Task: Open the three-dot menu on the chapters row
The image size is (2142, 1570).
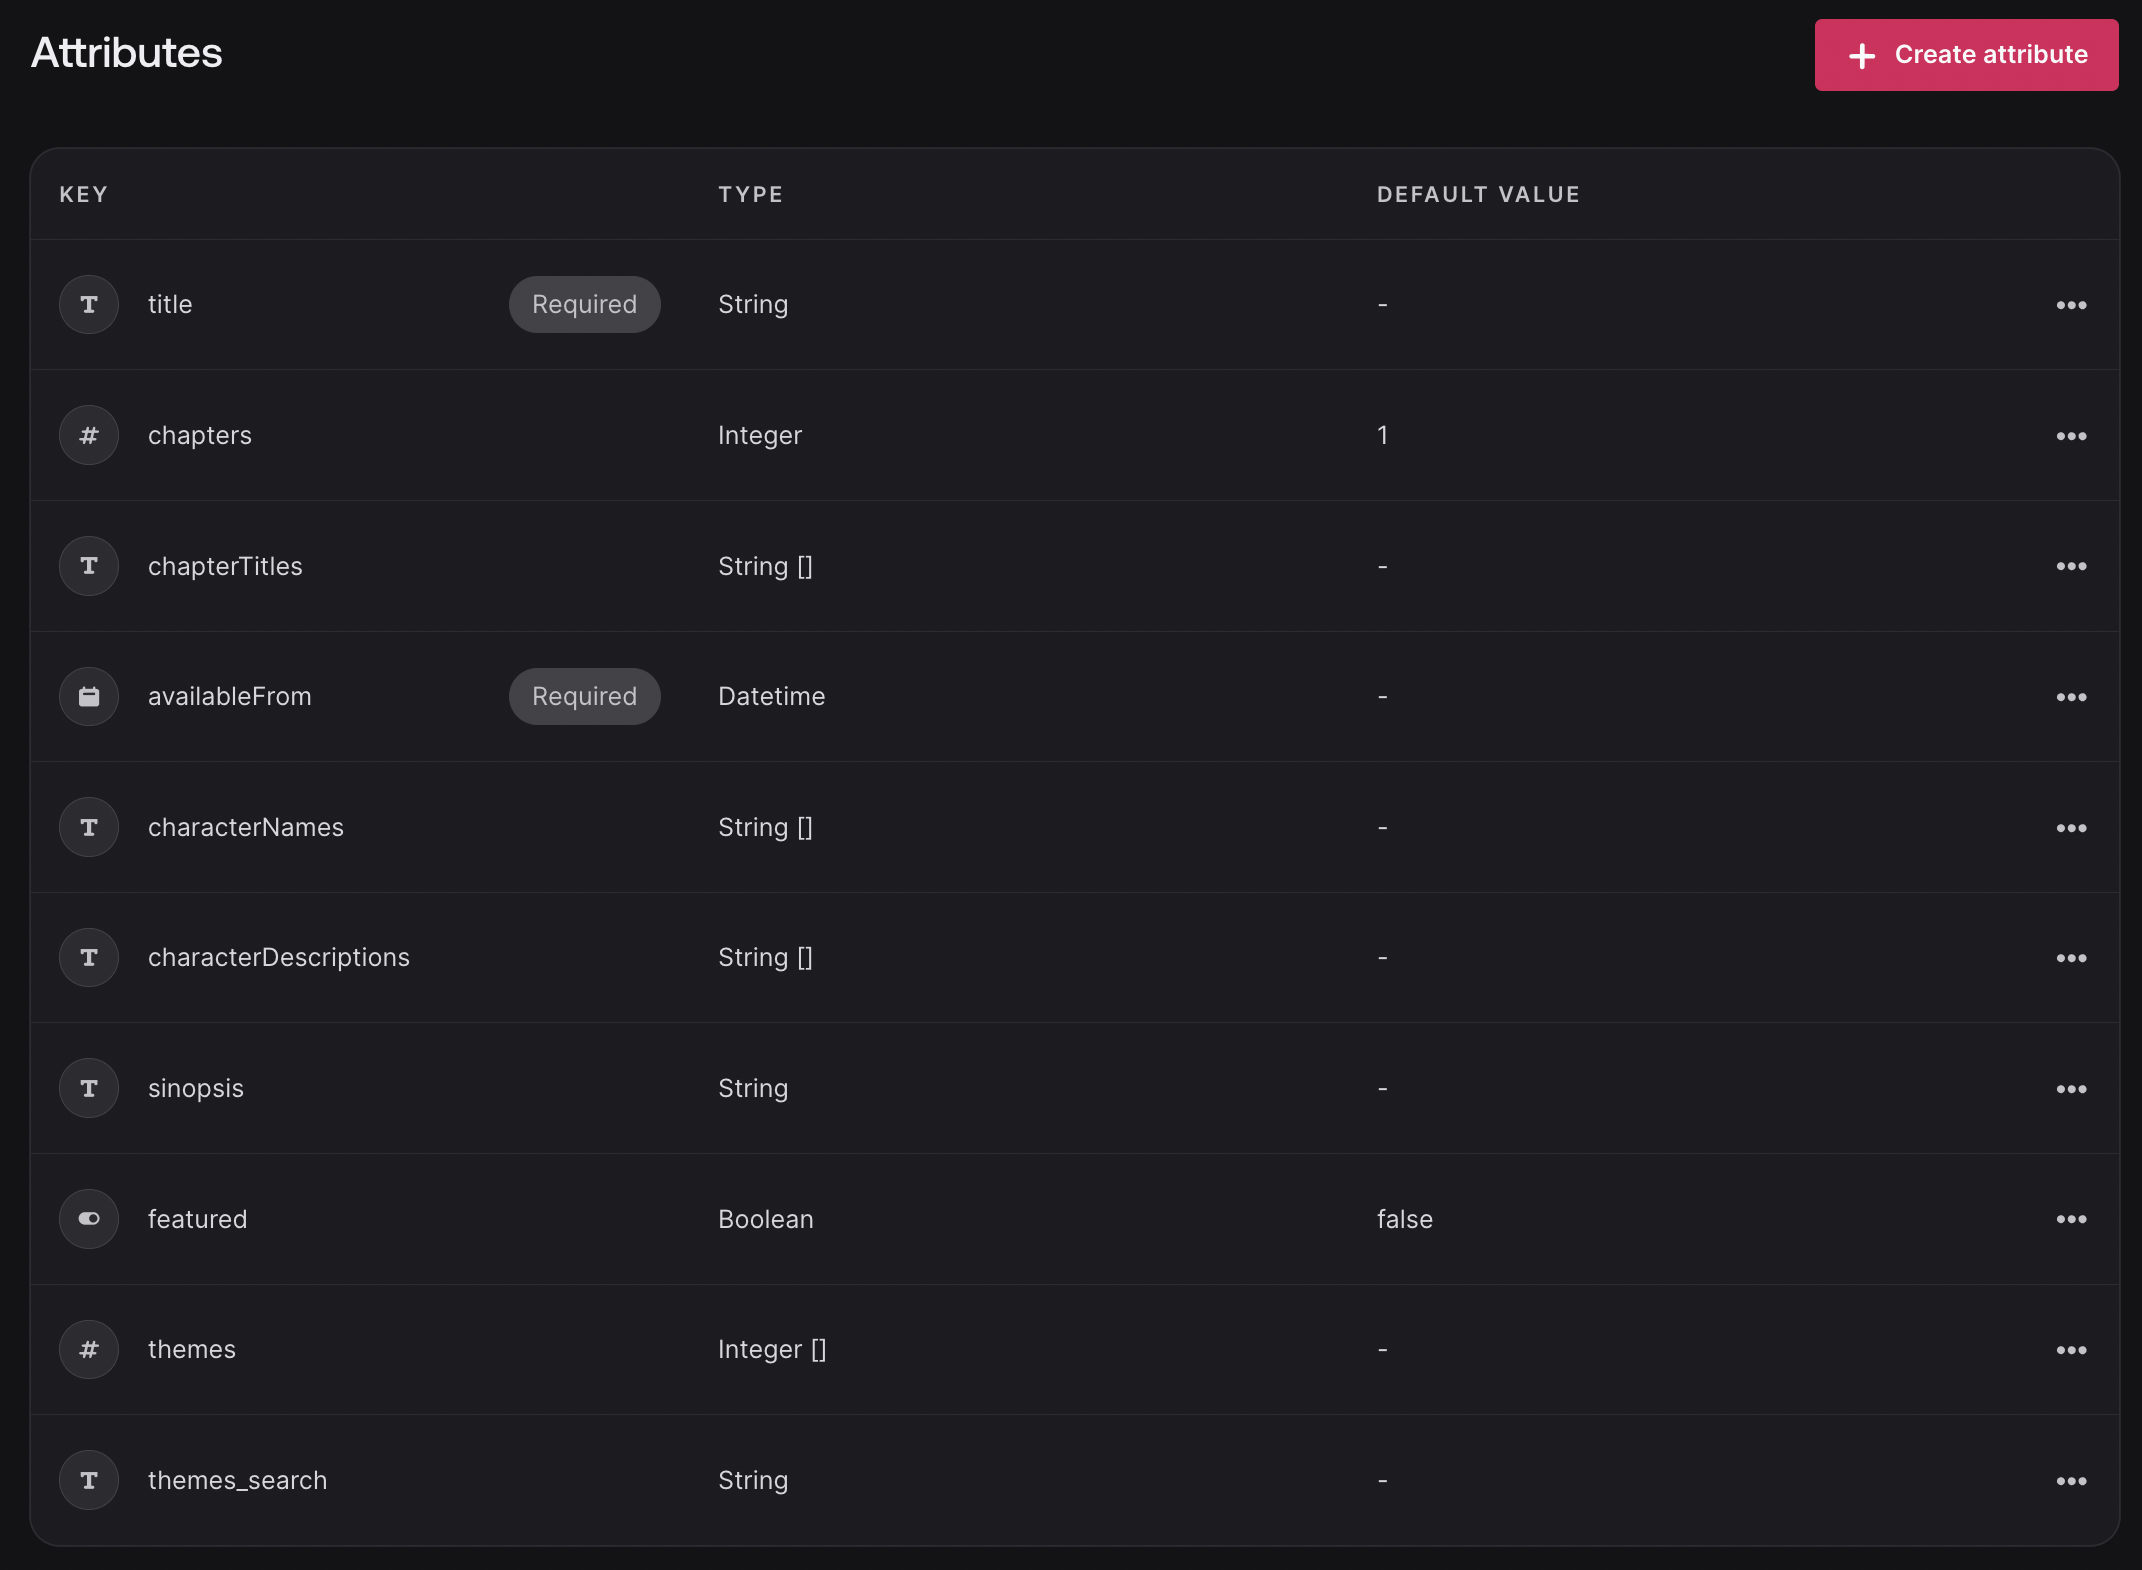Action: [x=2072, y=435]
